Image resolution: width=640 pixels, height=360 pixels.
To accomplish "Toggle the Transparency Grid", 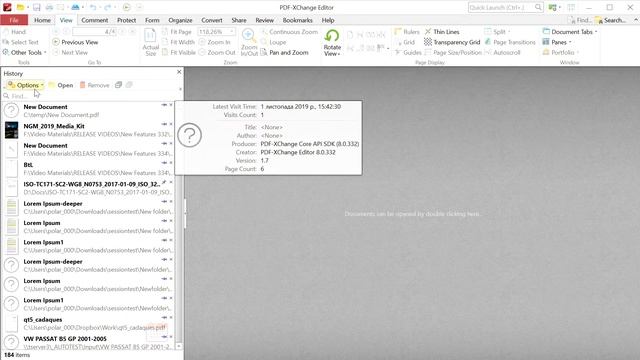I will (452, 42).
